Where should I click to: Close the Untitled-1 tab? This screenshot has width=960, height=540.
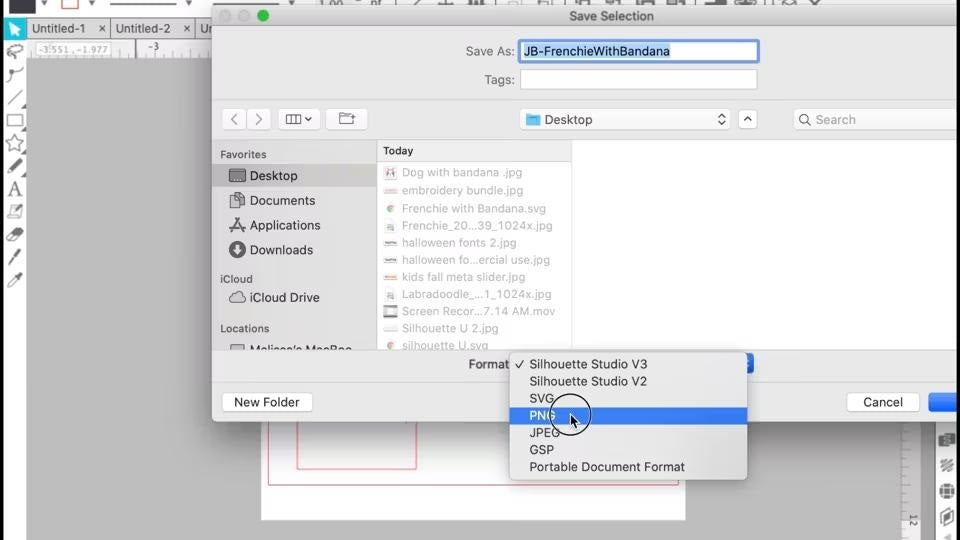click(x=102, y=29)
